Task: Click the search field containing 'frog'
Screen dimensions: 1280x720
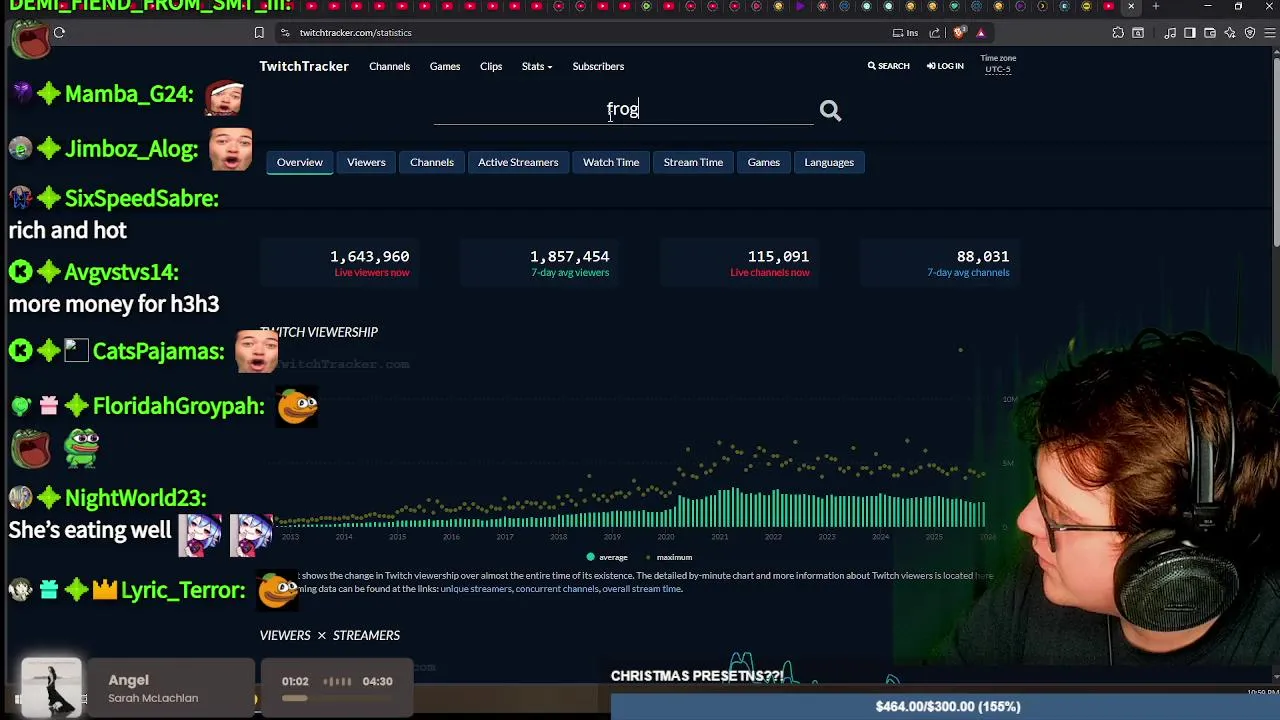Action: click(623, 109)
